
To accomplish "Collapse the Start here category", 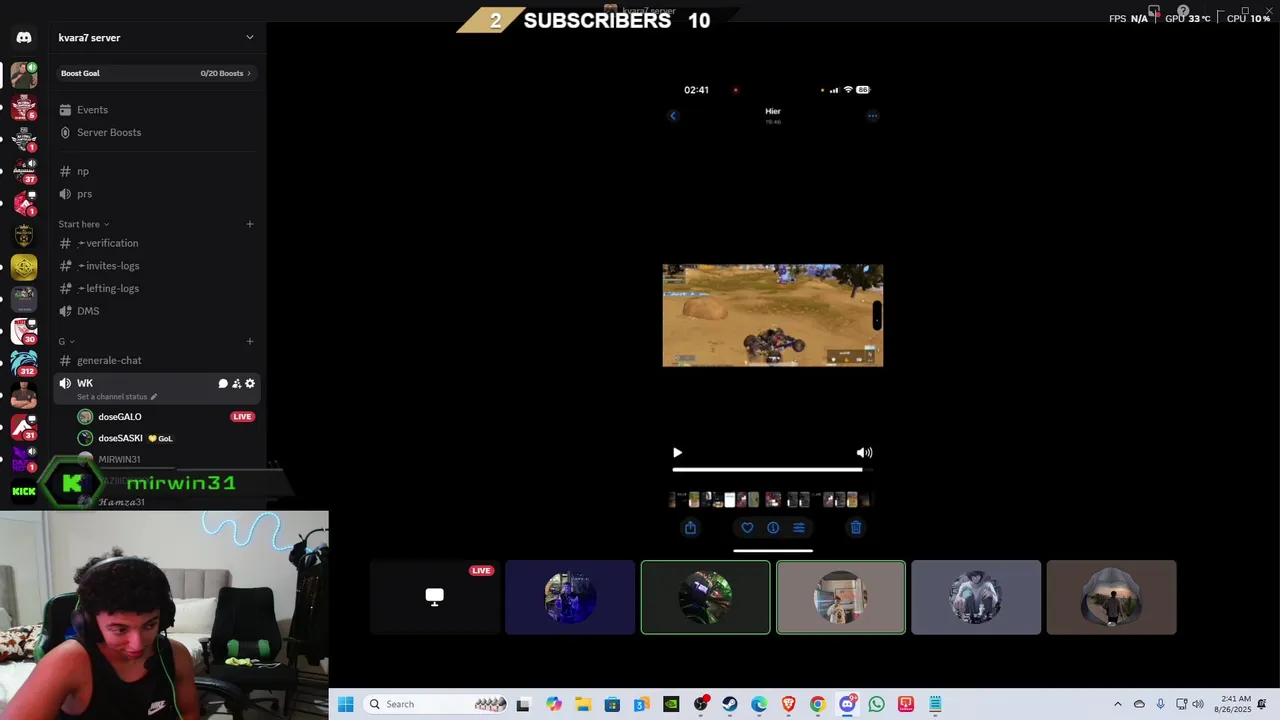I will click(83, 224).
